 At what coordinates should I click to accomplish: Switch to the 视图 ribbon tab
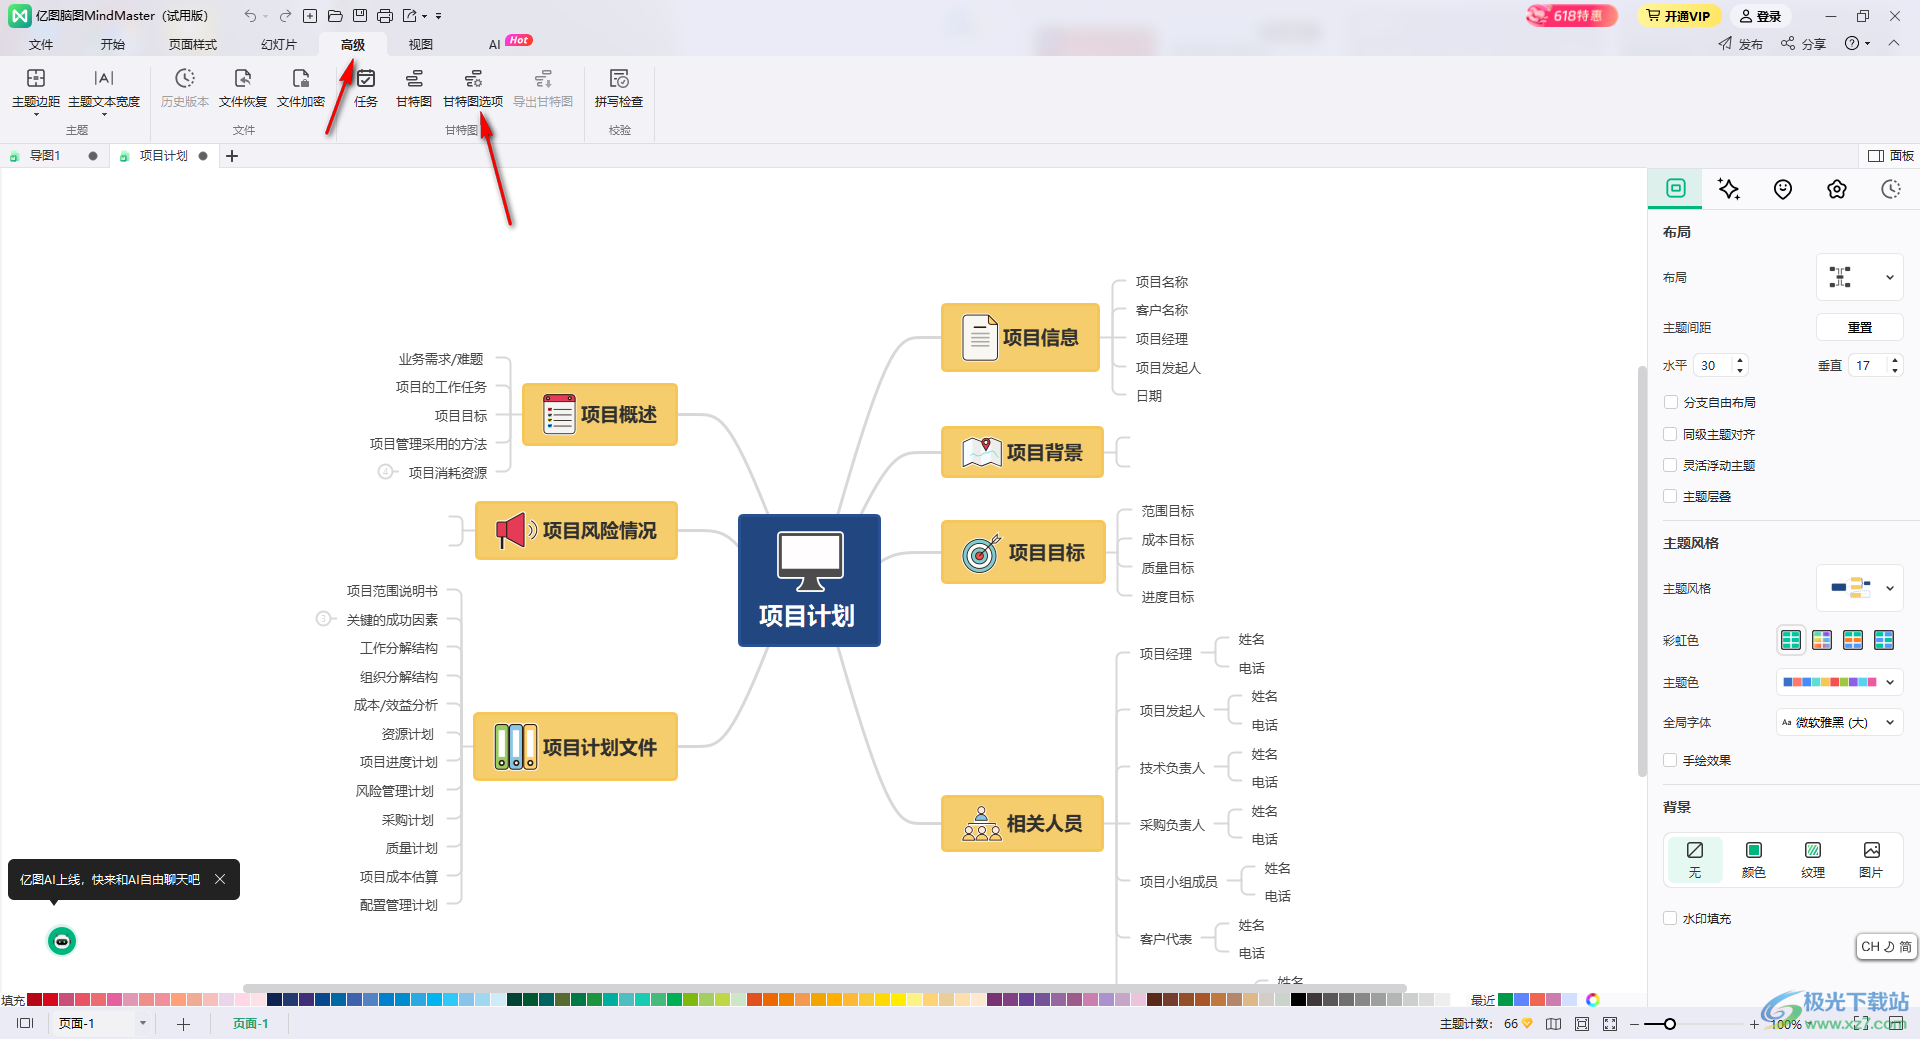pyautogui.click(x=421, y=44)
